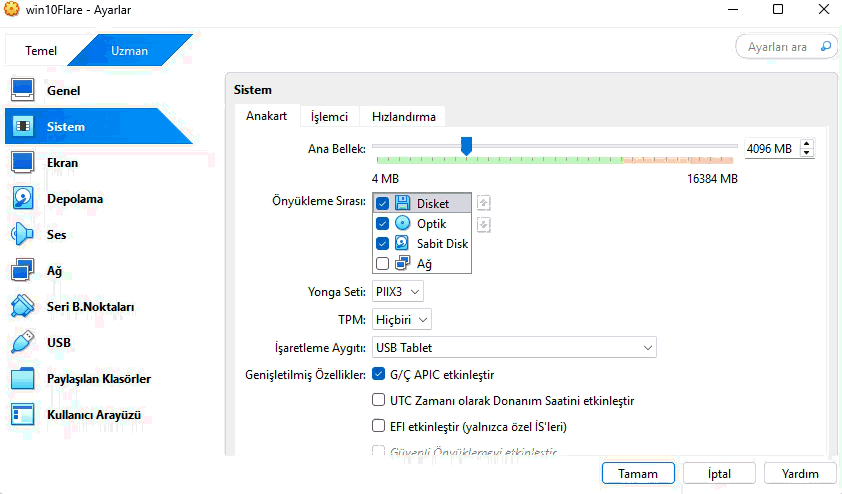
Task: Select the Sistem chip icon
Action: tap(23, 126)
